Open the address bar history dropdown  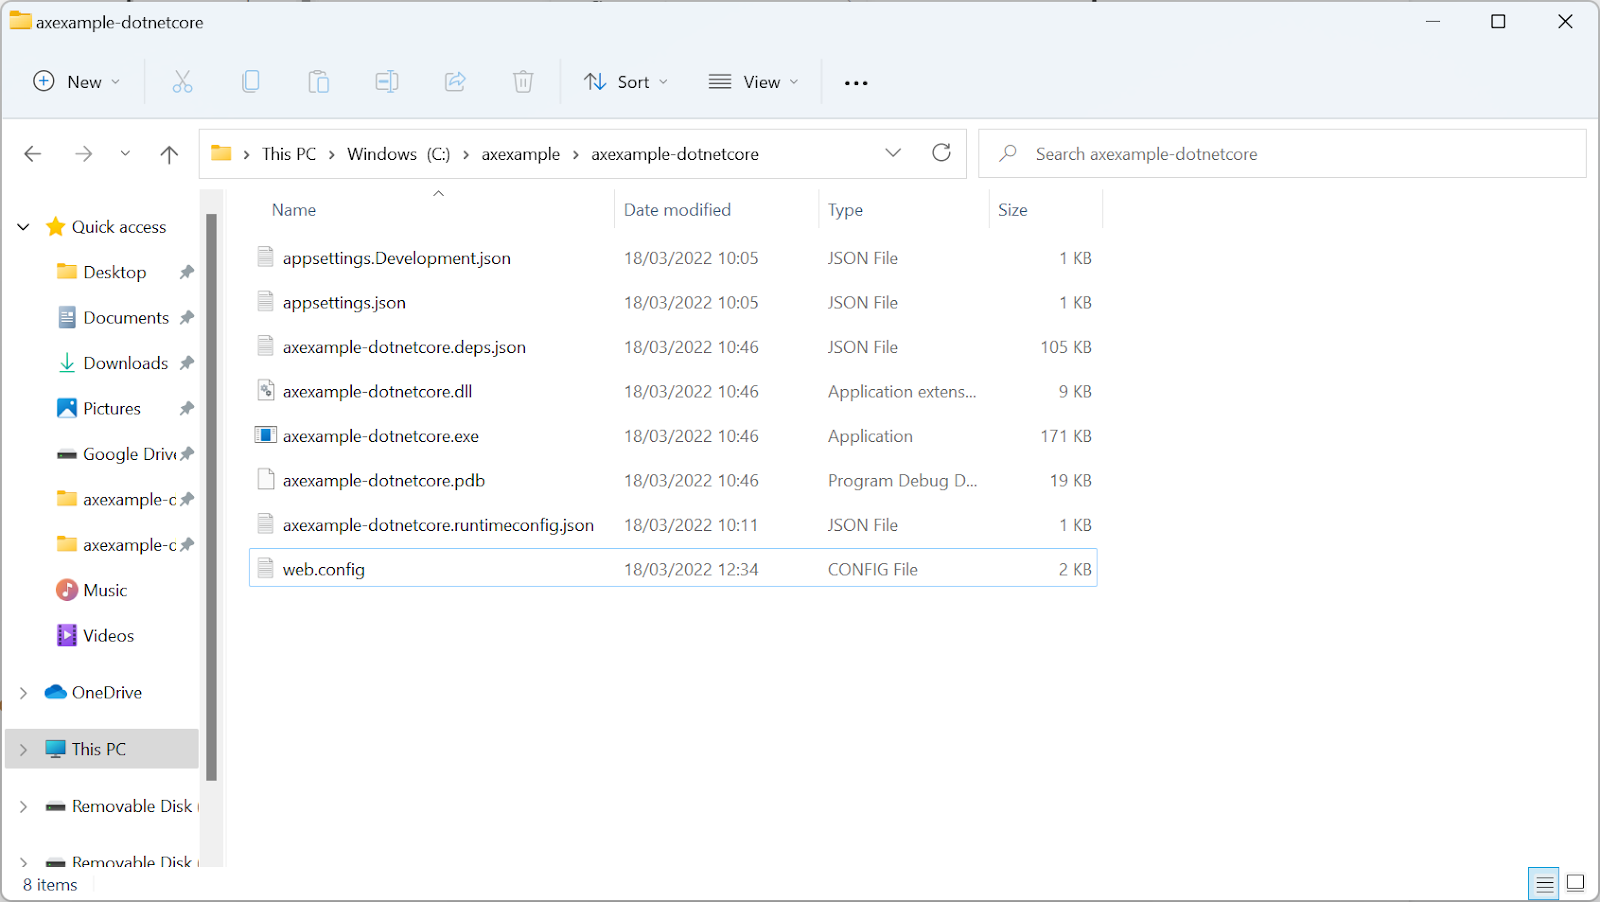pos(893,153)
